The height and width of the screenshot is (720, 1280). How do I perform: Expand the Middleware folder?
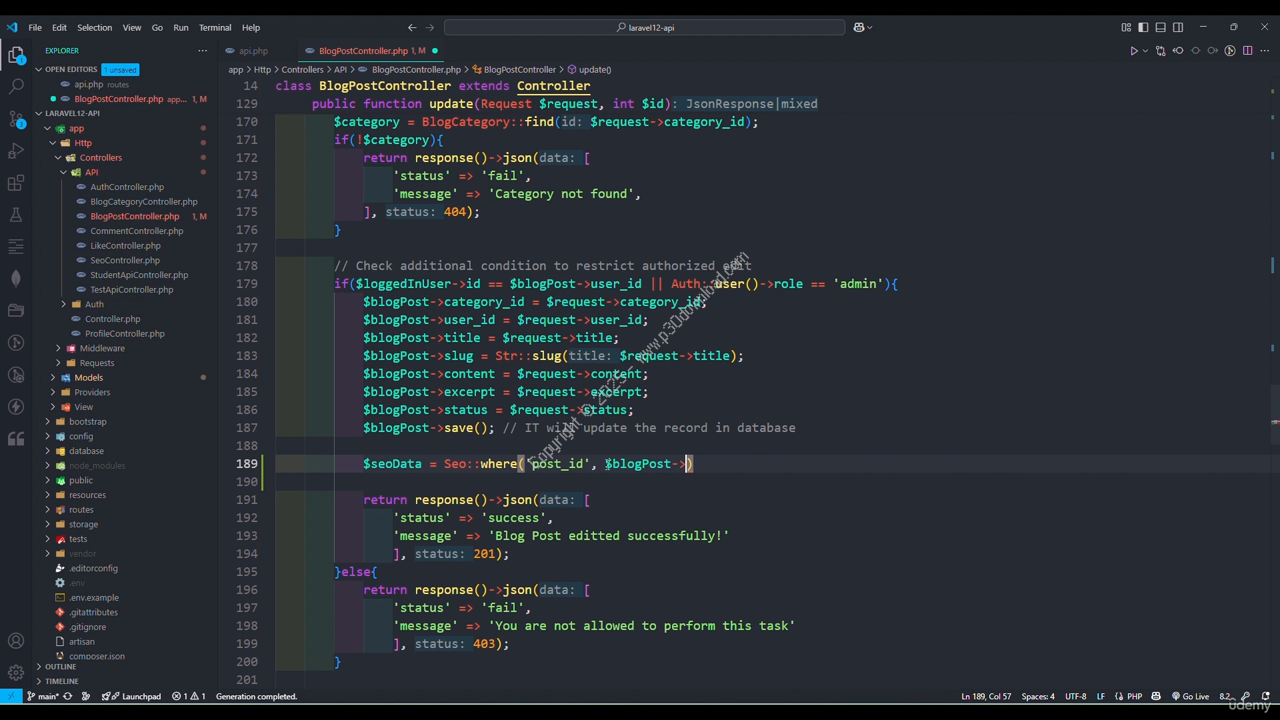[102, 348]
